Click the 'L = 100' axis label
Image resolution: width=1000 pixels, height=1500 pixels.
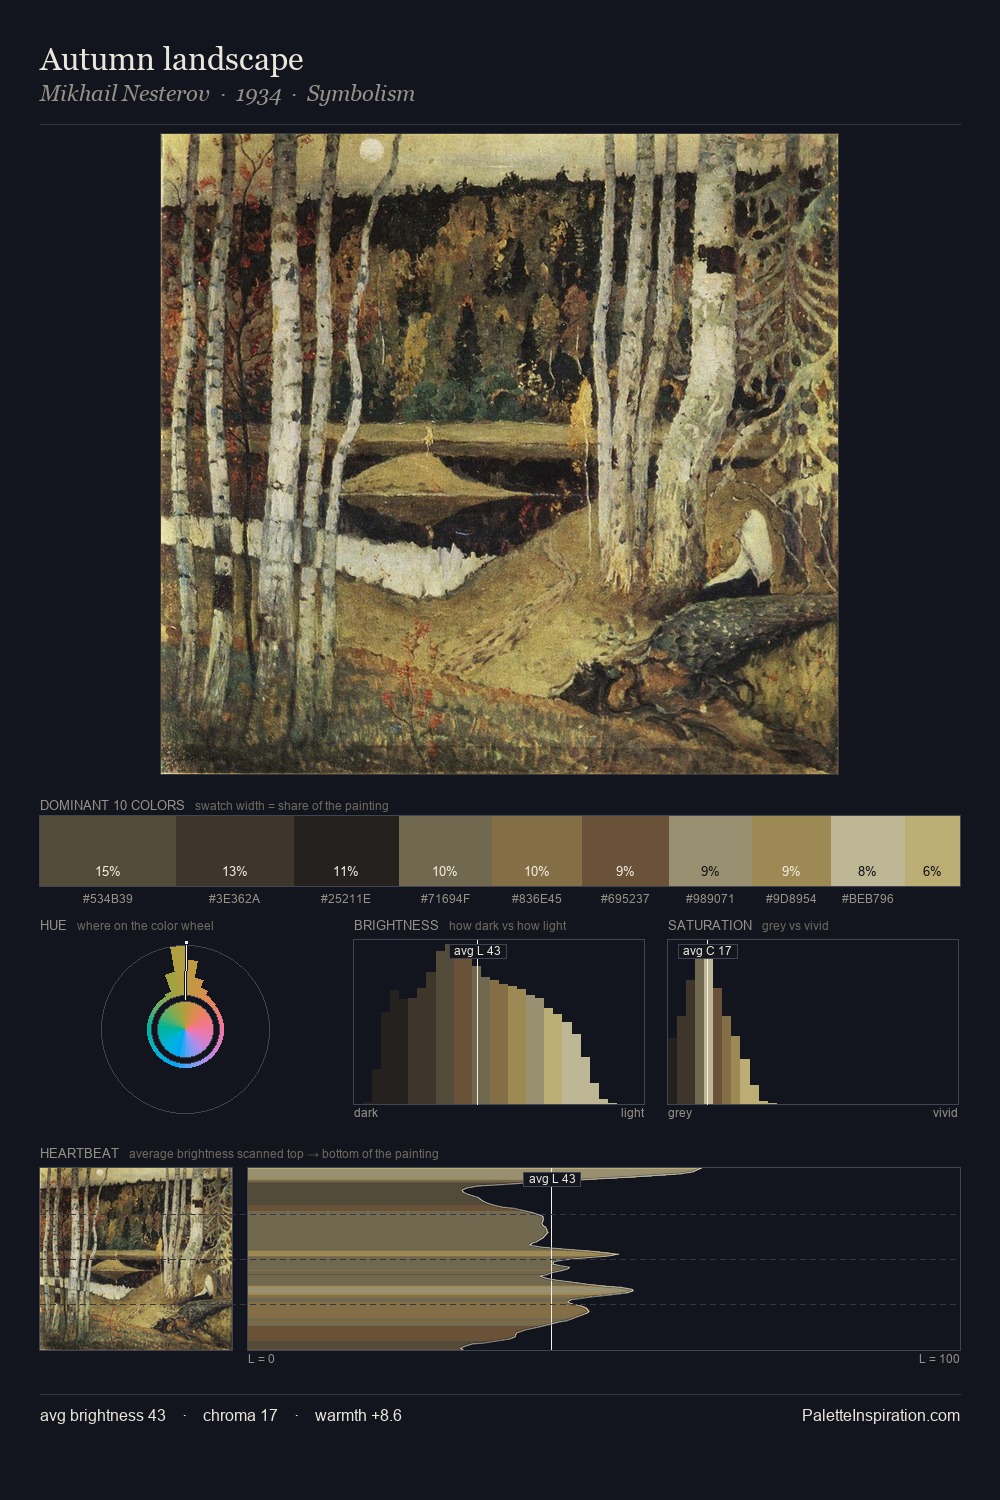(939, 1359)
